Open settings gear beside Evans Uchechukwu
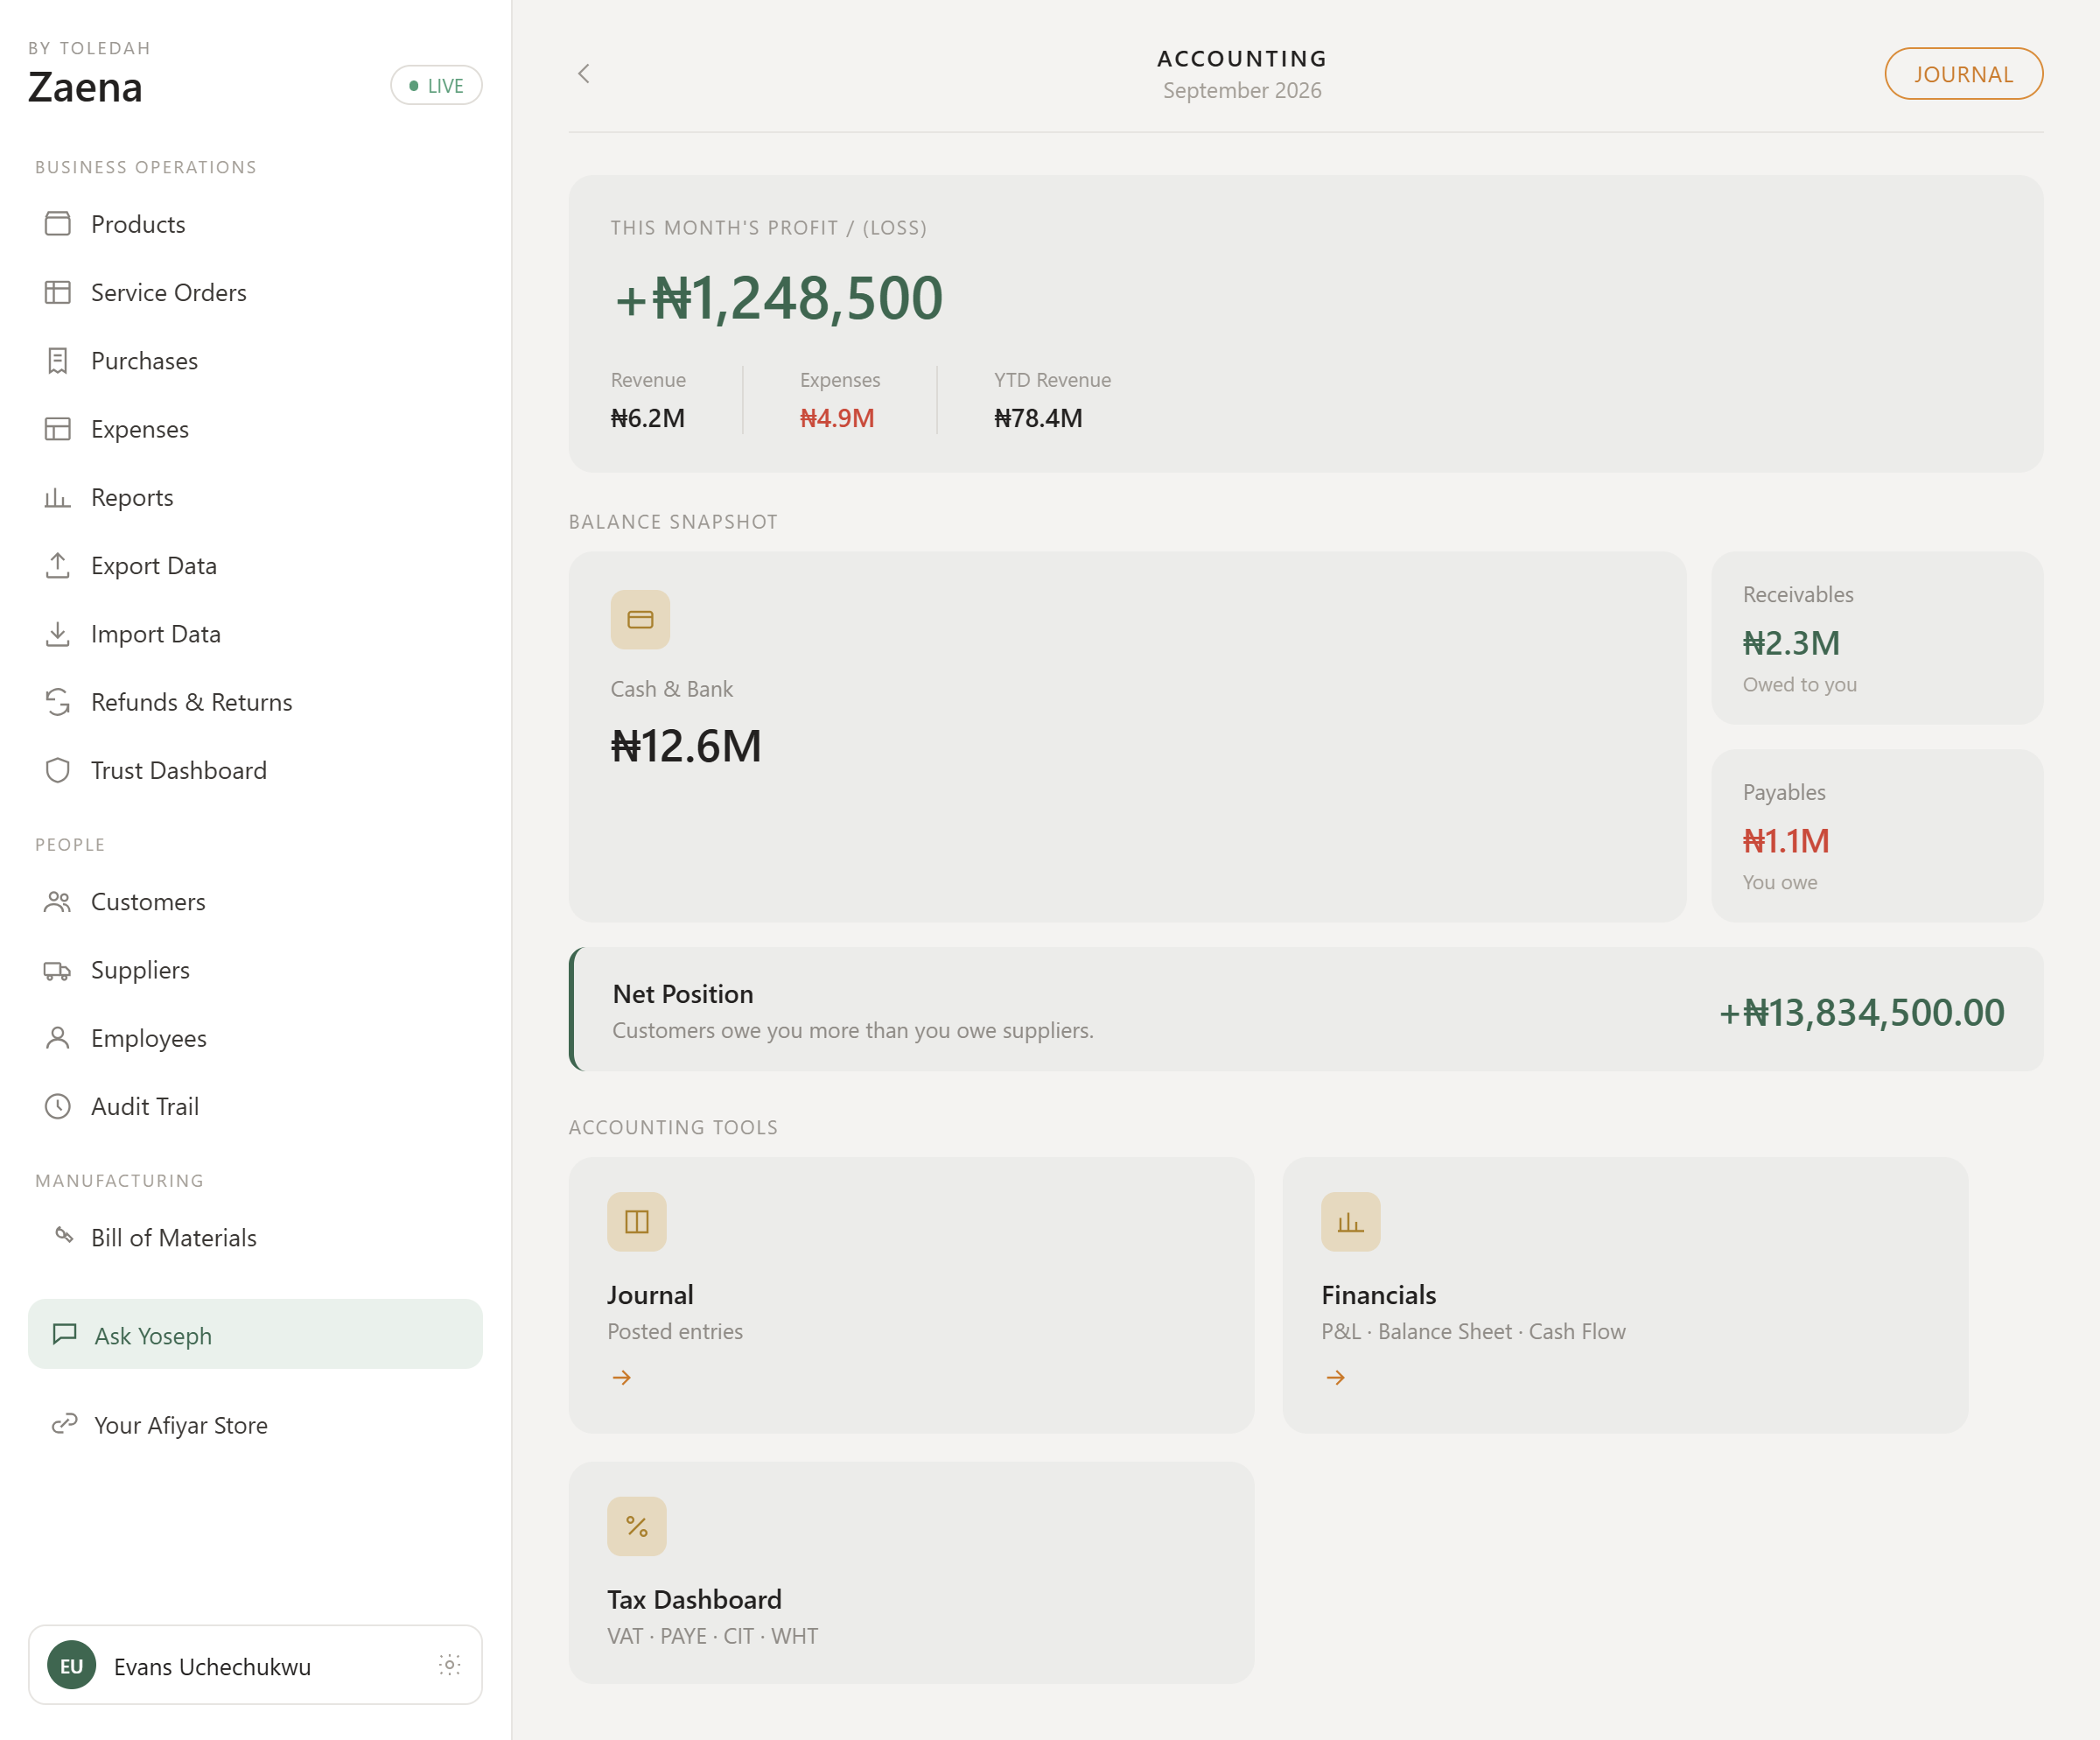 coord(449,1665)
